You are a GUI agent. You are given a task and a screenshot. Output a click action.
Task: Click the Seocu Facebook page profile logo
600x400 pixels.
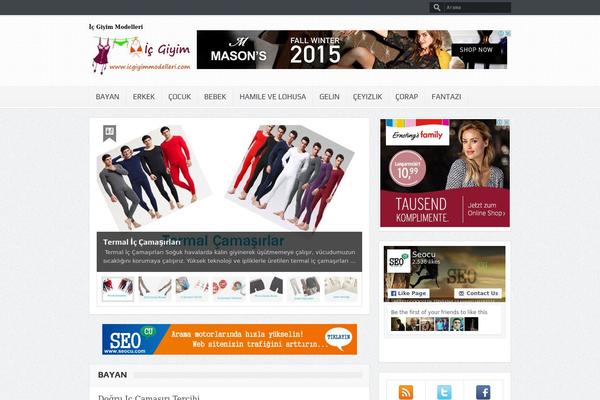(398, 261)
